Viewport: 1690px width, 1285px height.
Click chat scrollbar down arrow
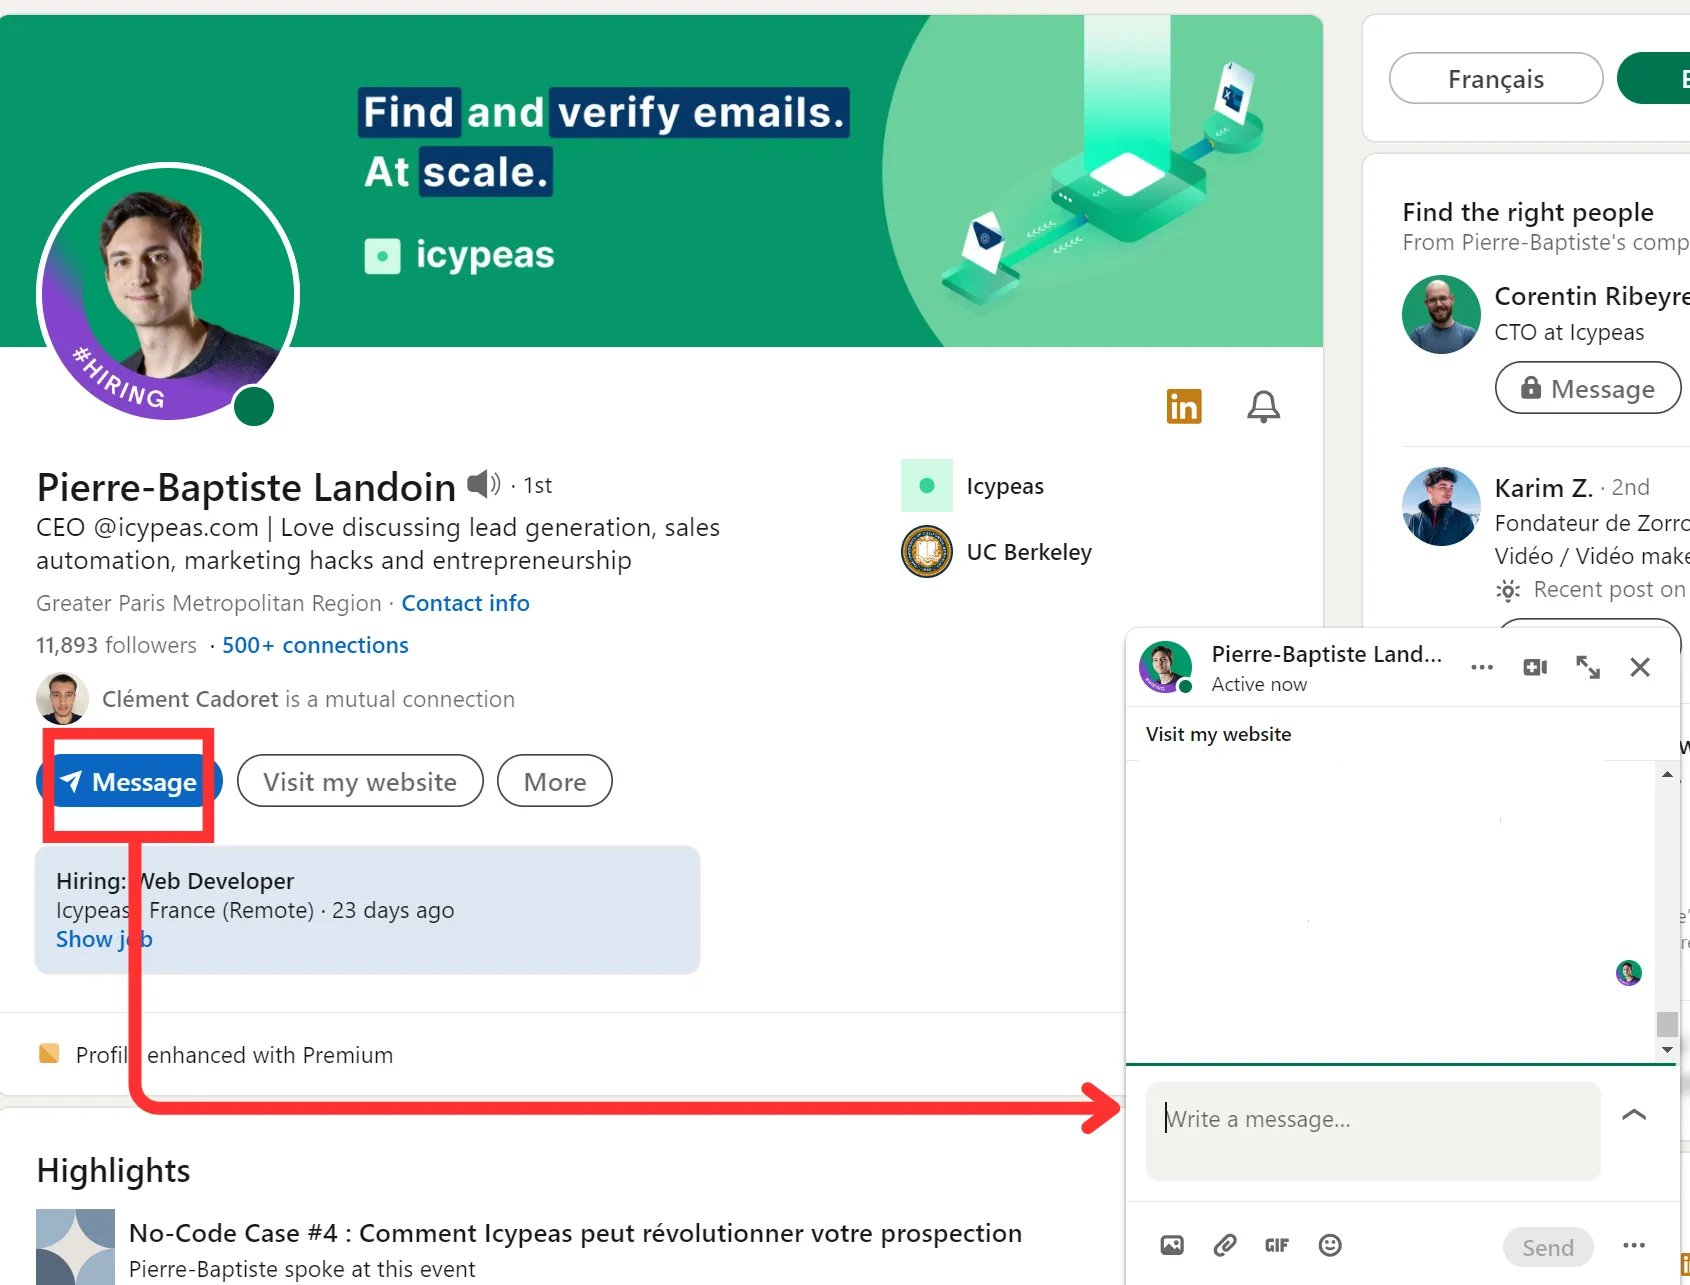click(1667, 1050)
